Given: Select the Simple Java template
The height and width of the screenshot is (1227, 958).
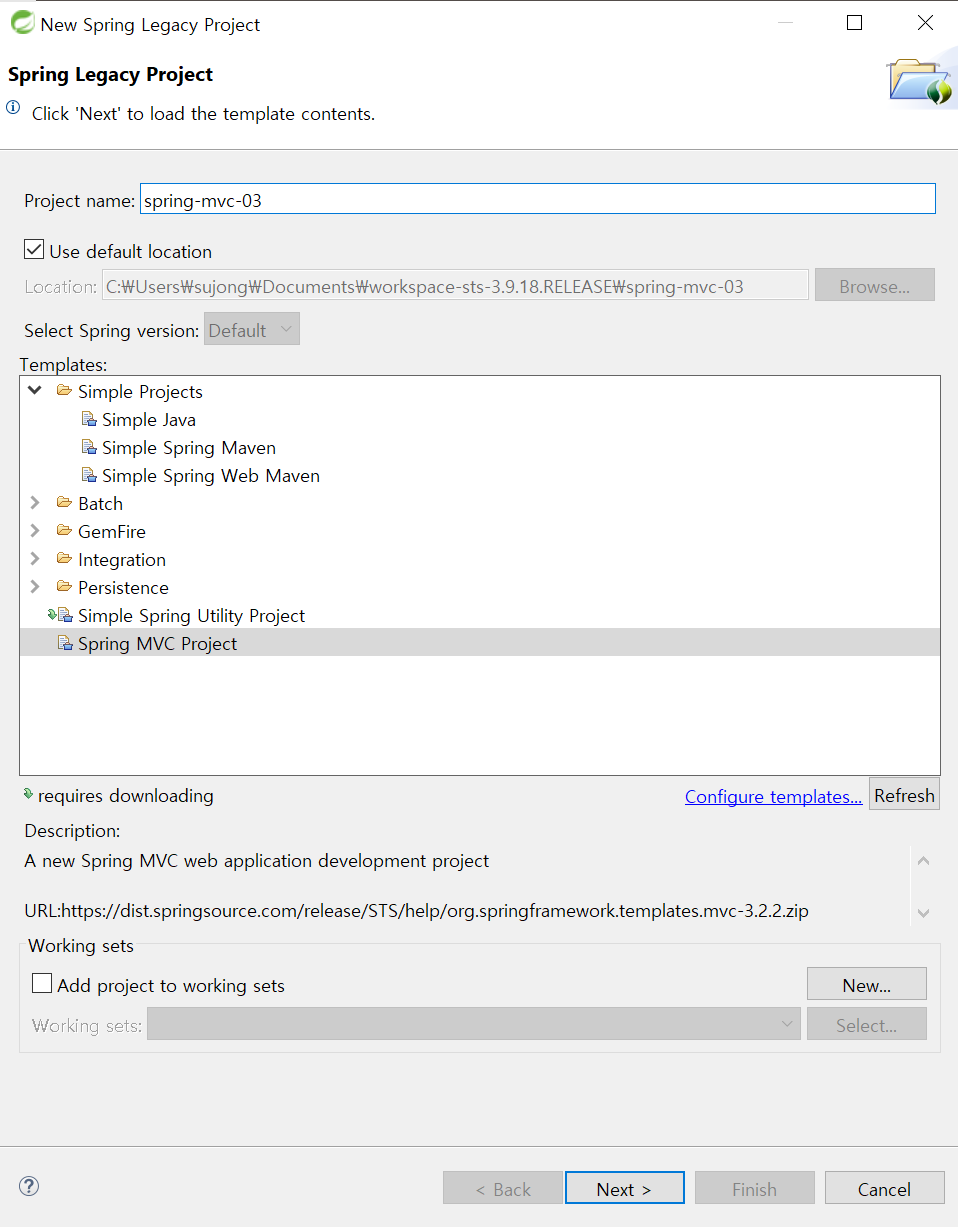Looking at the screenshot, I should click(149, 420).
